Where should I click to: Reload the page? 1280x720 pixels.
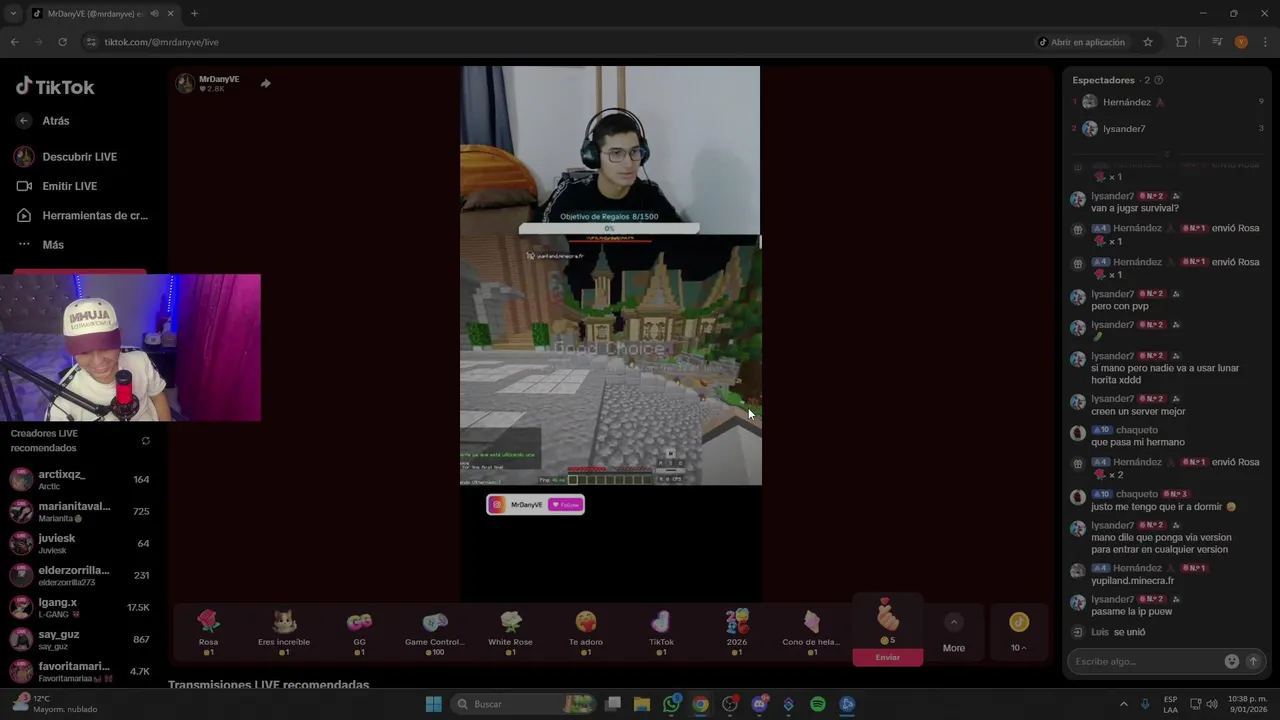click(62, 42)
